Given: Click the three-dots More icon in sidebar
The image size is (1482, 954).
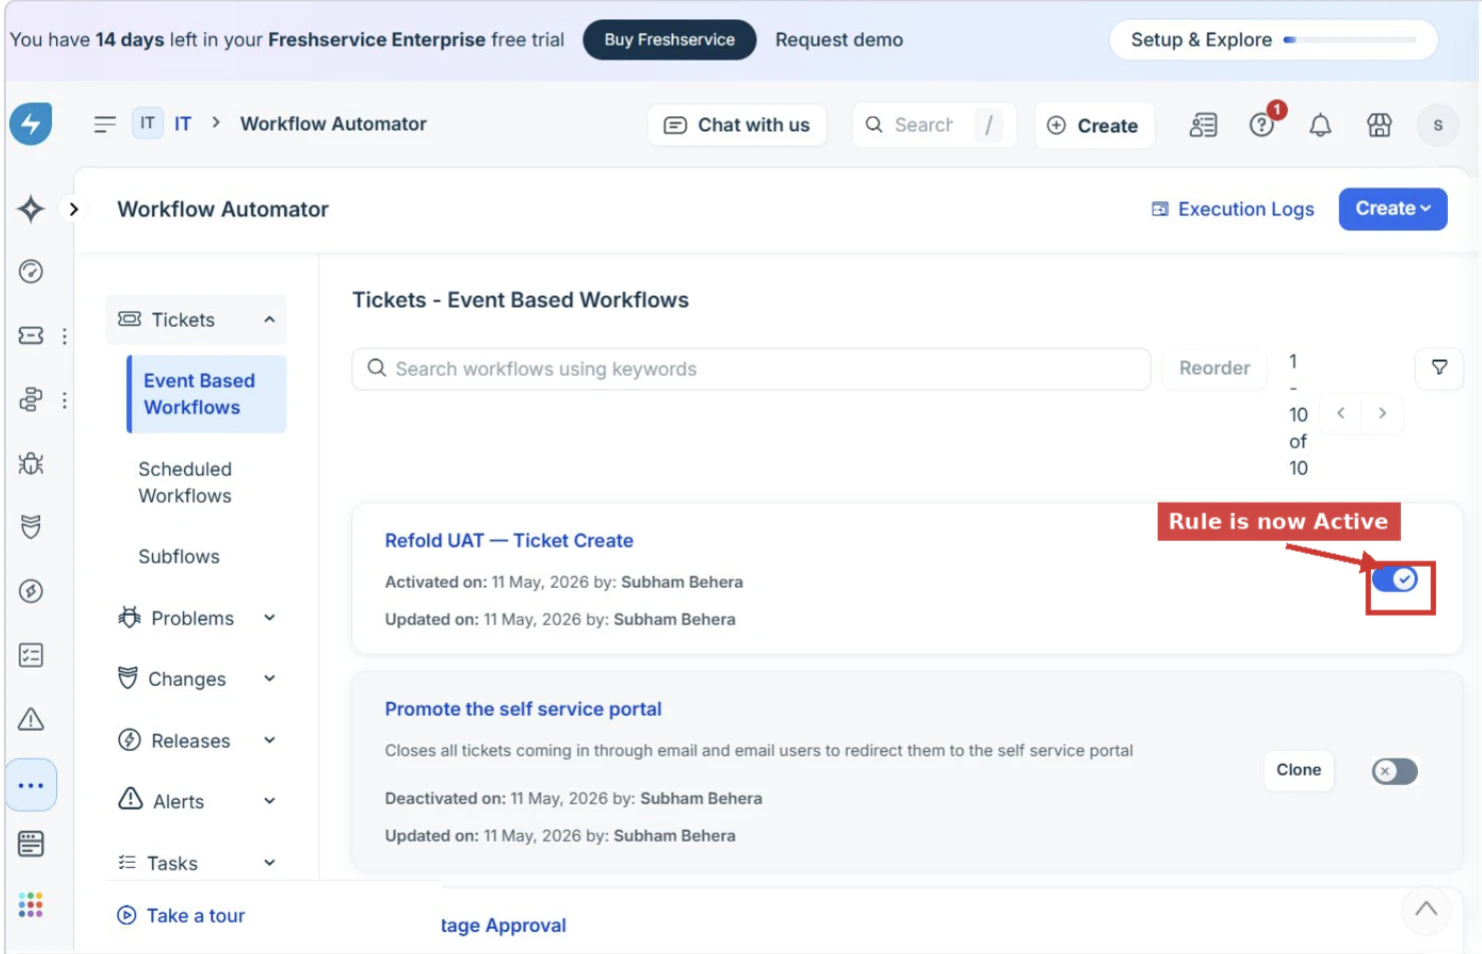Looking at the screenshot, I should pos(31,785).
